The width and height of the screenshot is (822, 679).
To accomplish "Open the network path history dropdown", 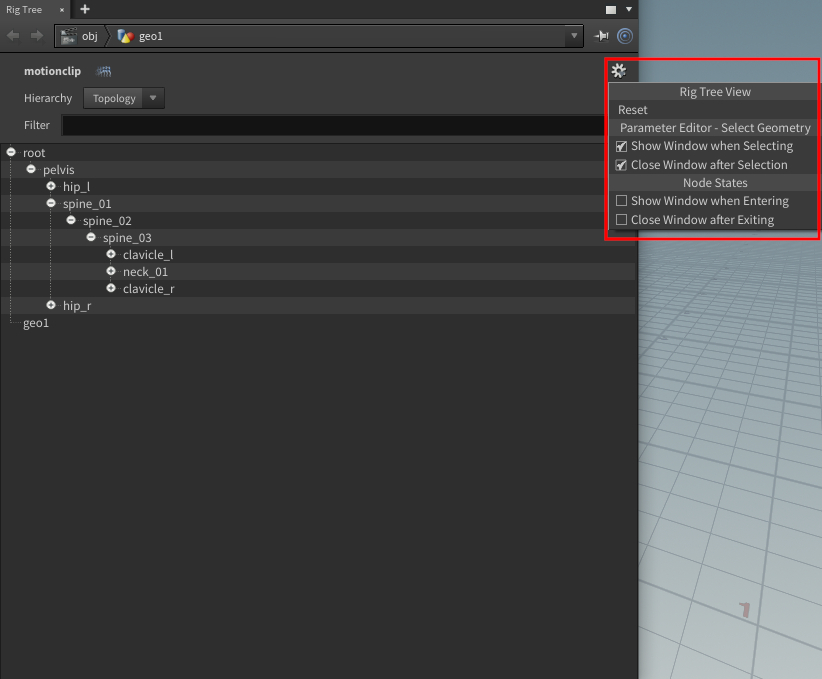I will click(x=573, y=36).
